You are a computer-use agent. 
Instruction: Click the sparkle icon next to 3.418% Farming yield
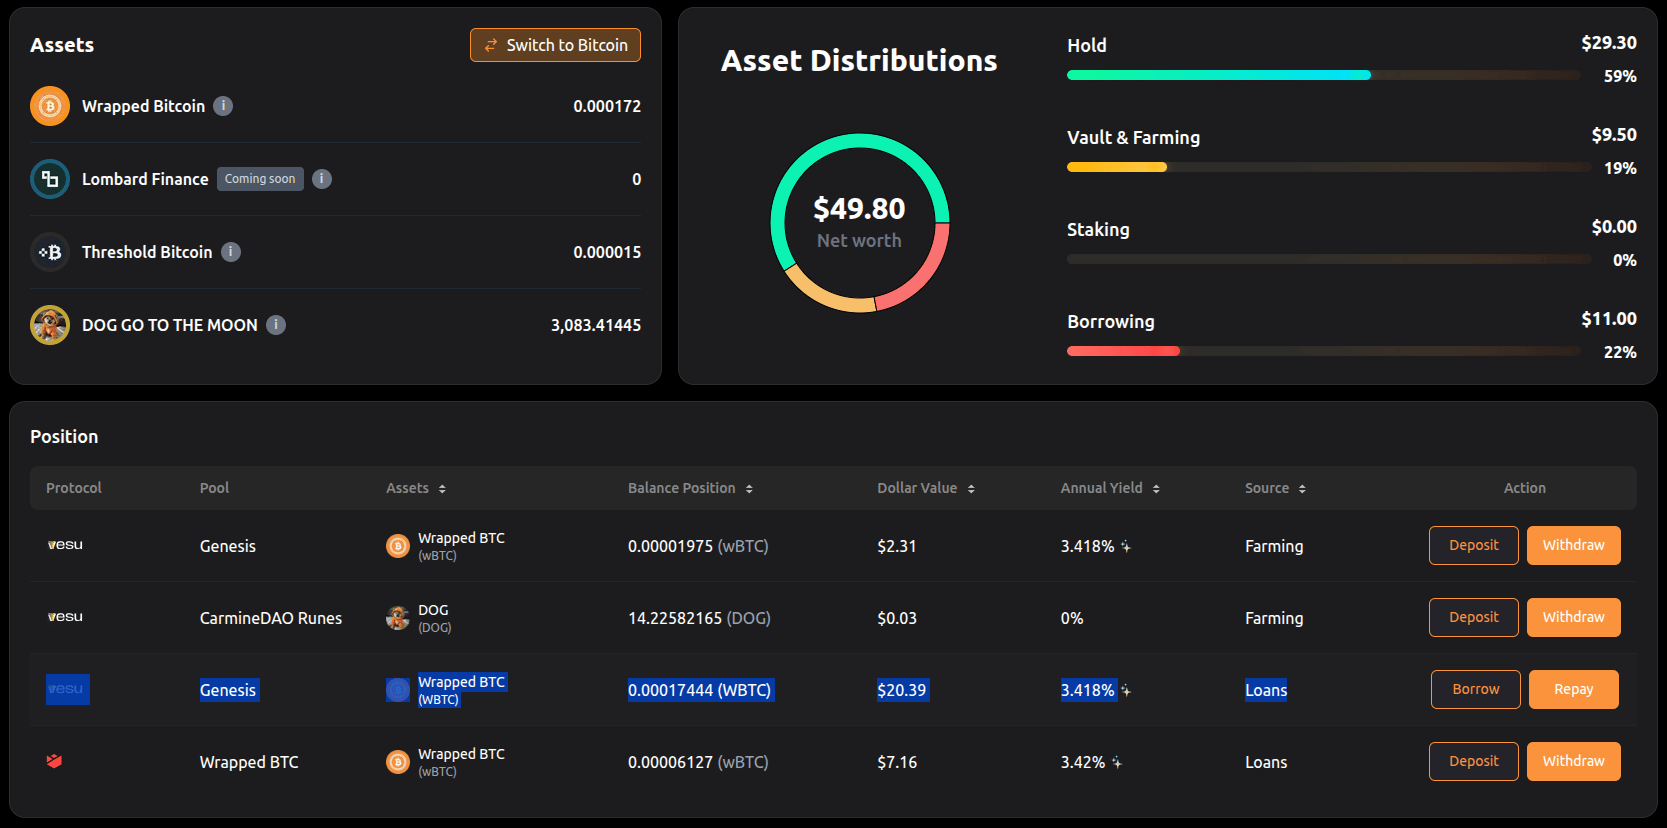(1126, 546)
